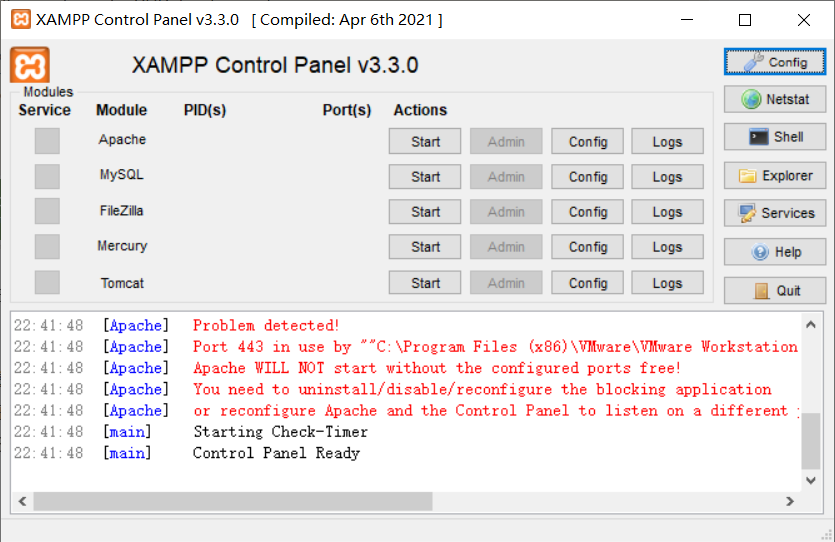Click the log vertical scrollbar thumb
The height and width of the screenshot is (542, 835).
[811, 441]
